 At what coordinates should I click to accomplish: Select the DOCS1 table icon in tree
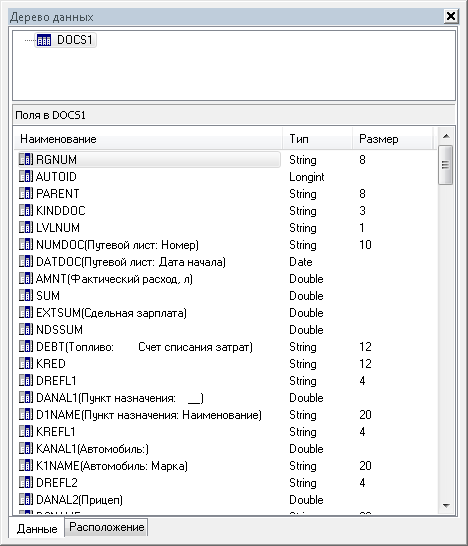point(44,40)
